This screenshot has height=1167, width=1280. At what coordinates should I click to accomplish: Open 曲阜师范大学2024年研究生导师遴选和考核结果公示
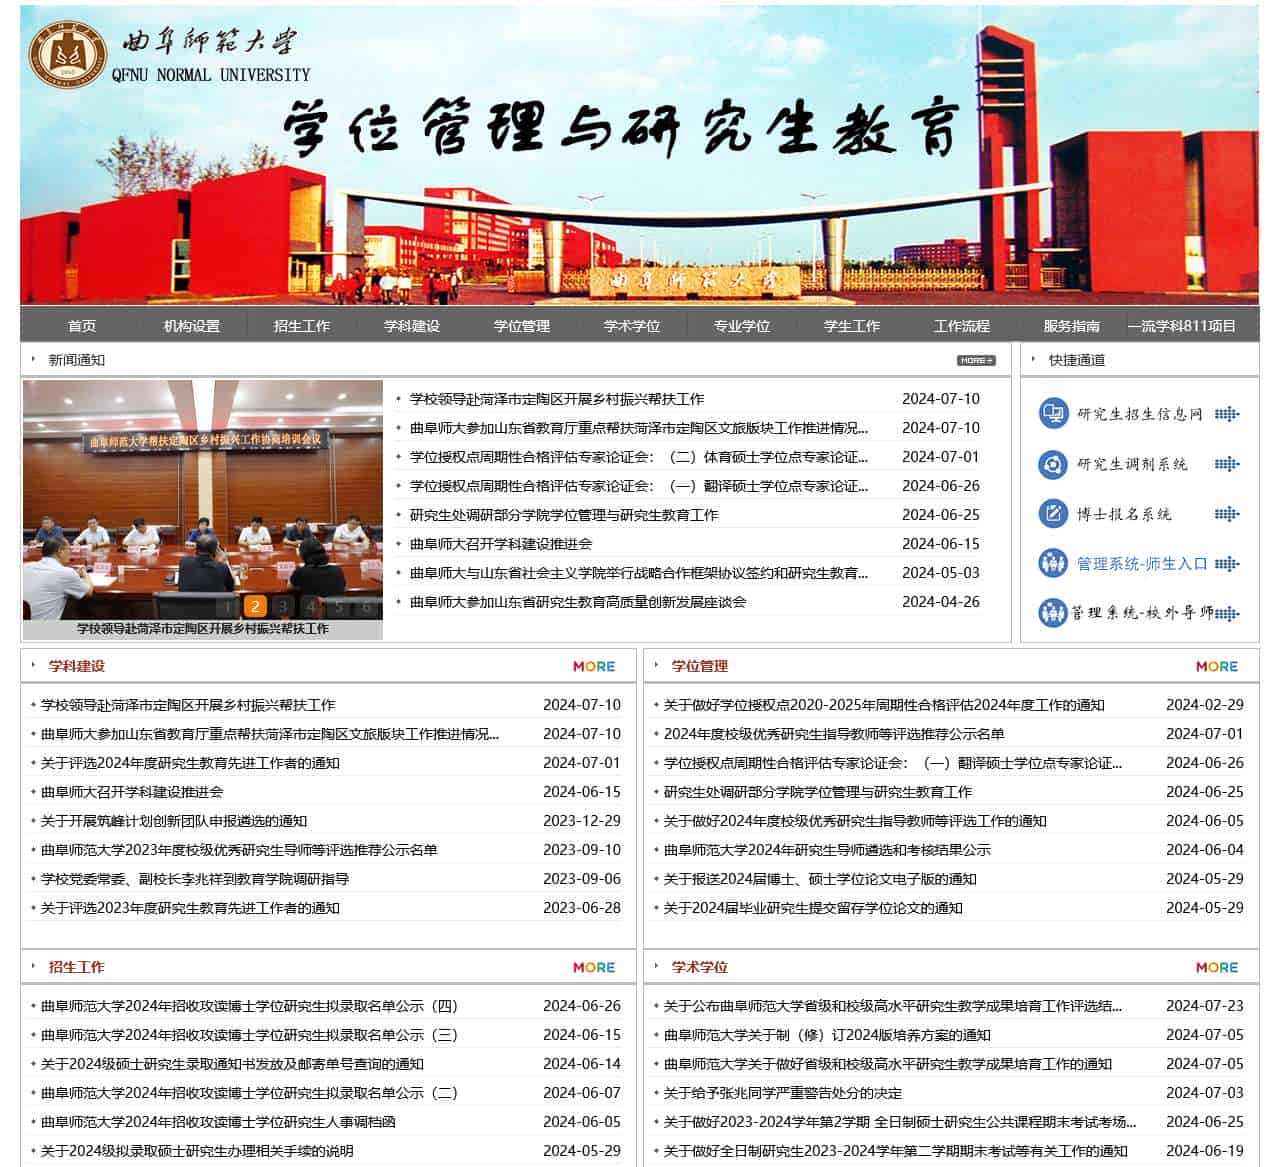(827, 850)
